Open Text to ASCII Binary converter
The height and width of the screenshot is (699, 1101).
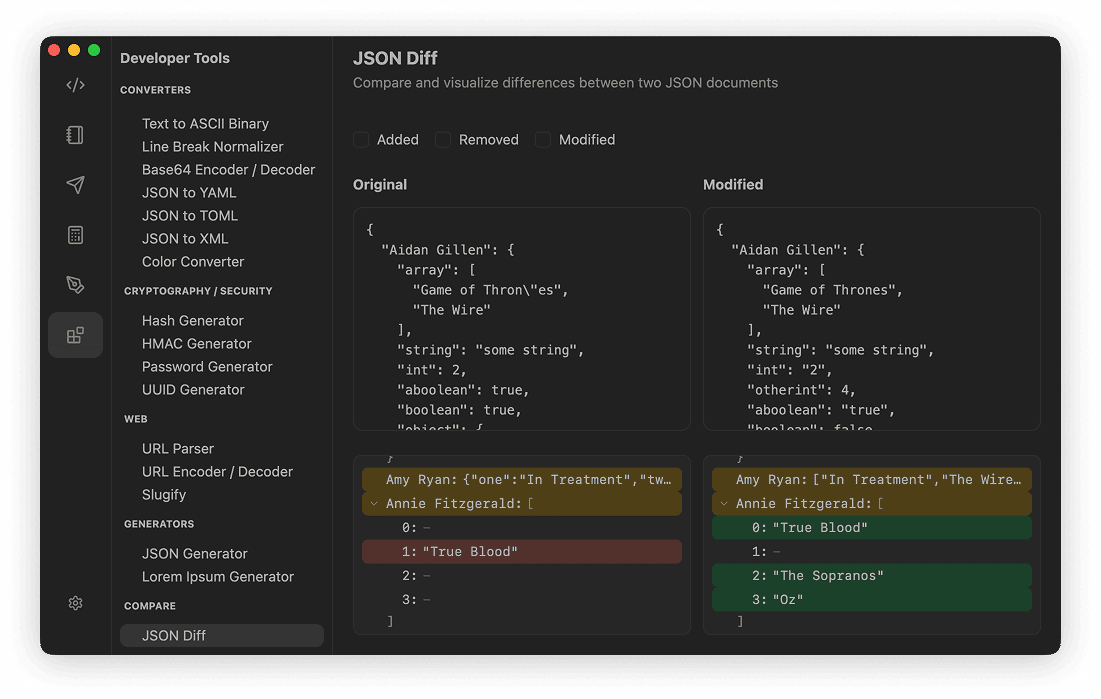(205, 124)
